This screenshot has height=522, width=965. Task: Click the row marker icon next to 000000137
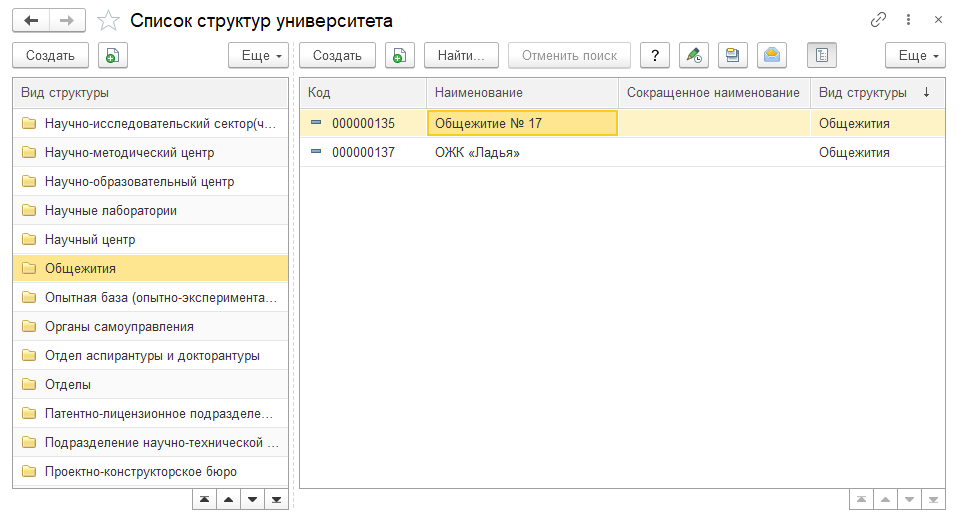coord(316,151)
